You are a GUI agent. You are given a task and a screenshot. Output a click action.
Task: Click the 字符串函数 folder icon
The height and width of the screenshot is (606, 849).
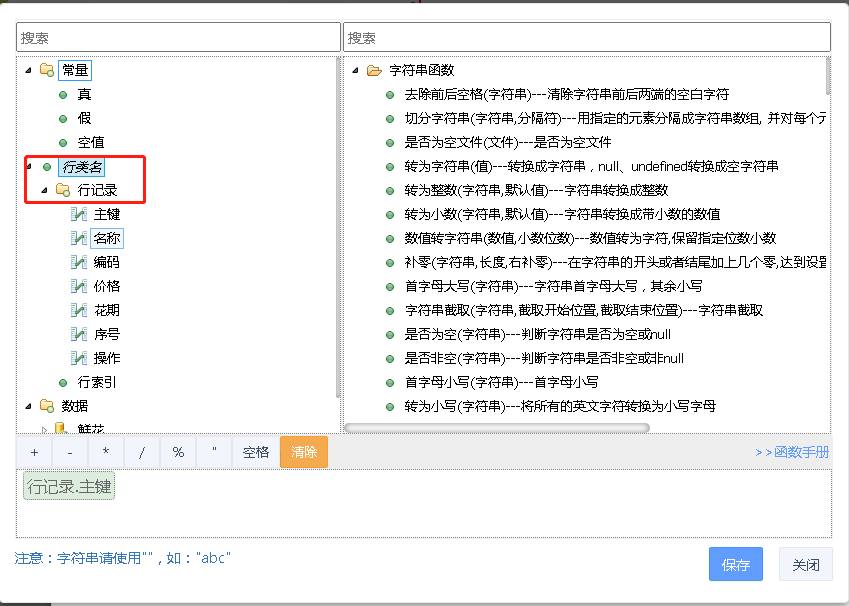(x=374, y=70)
